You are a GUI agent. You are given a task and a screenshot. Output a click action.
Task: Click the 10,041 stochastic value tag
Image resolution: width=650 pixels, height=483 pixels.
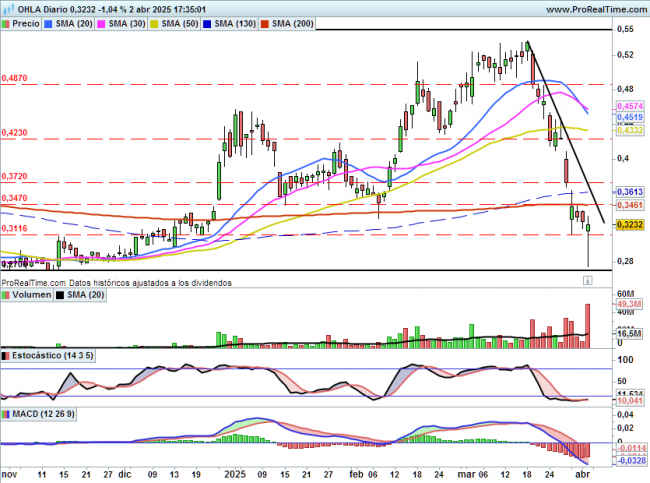630,400
